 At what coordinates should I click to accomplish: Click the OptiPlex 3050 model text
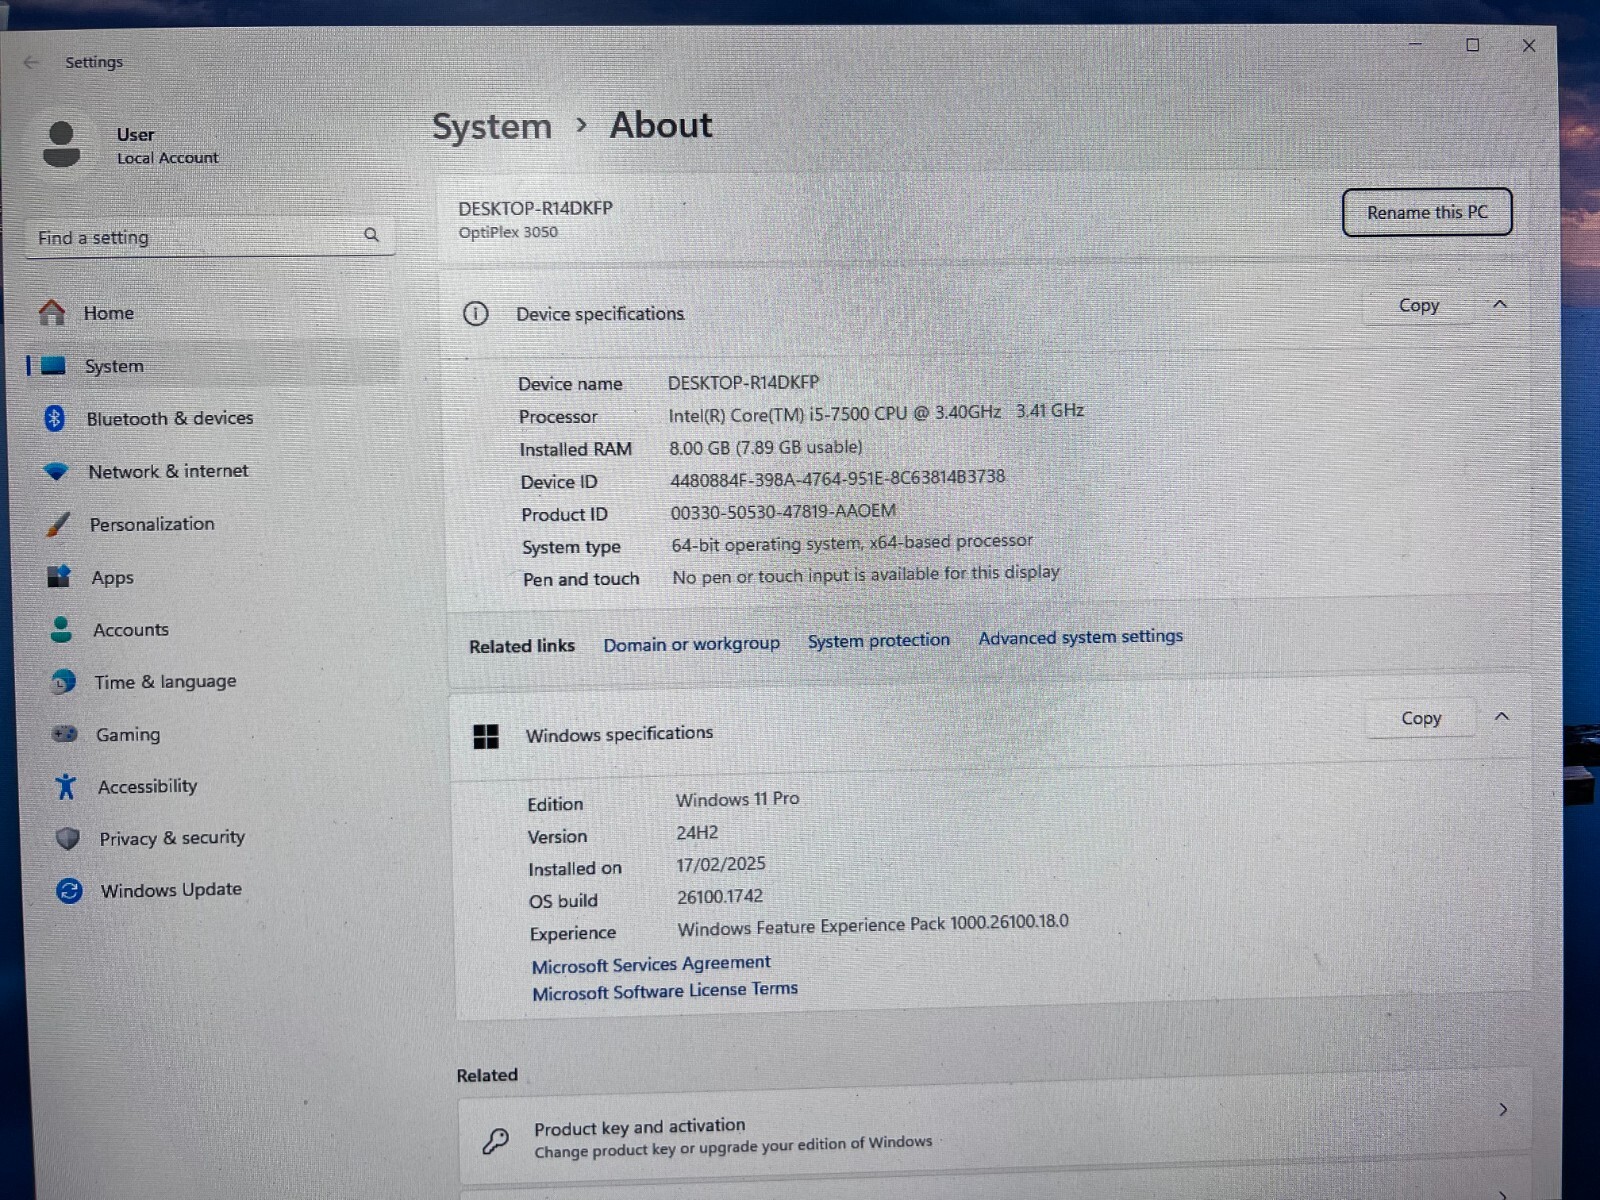pyautogui.click(x=508, y=232)
